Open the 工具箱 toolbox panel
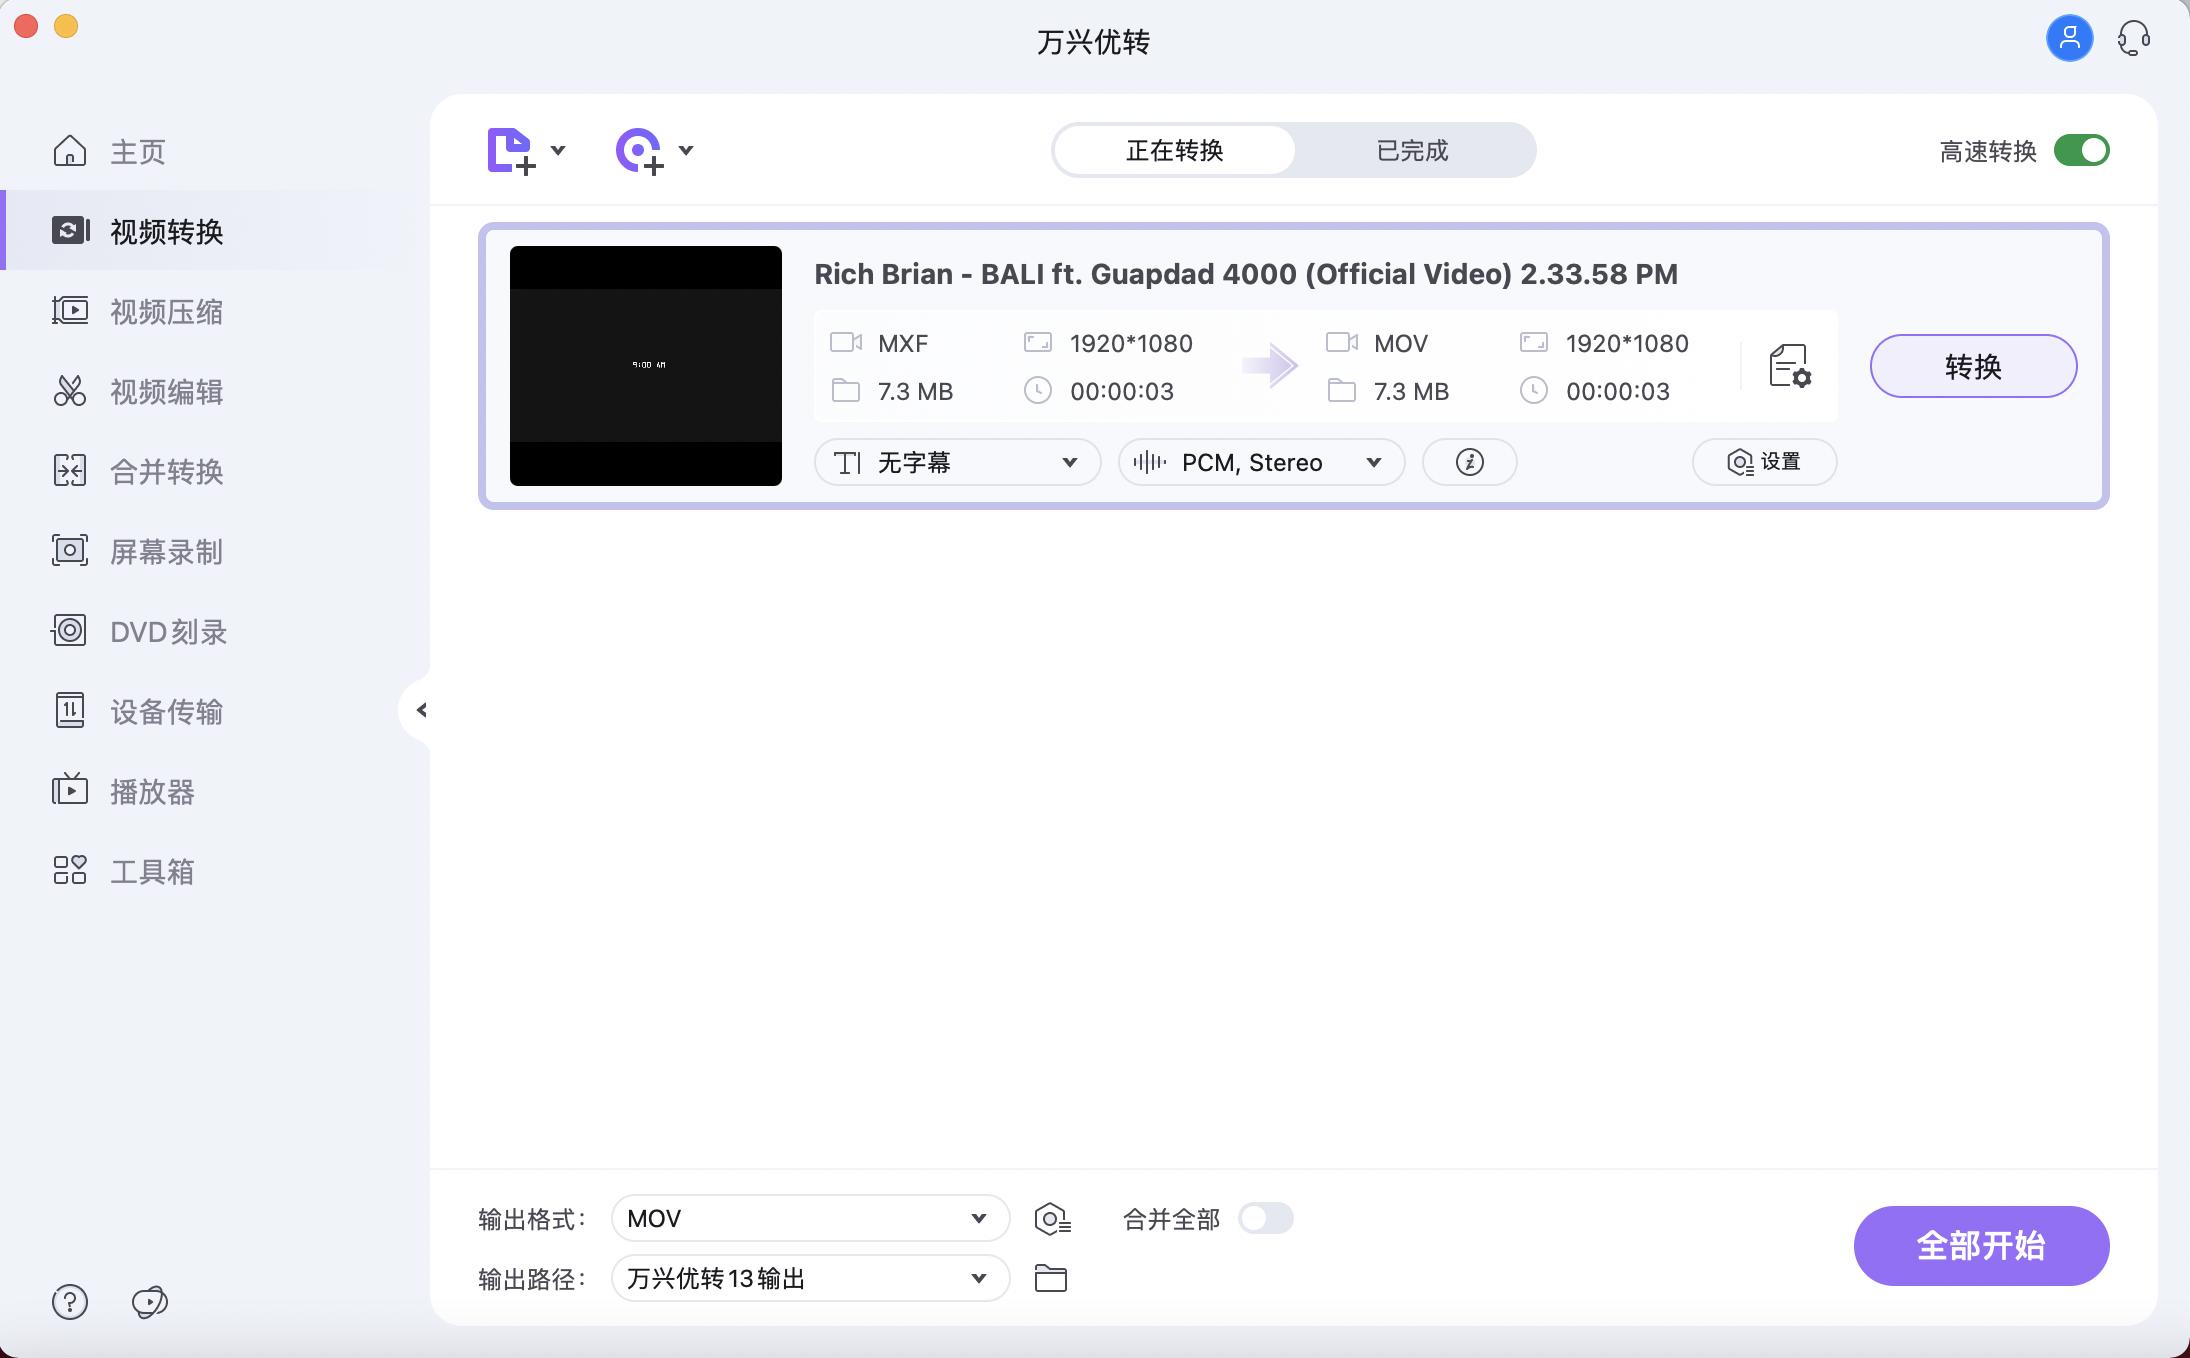This screenshot has width=2190, height=1358. tap(152, 871)
